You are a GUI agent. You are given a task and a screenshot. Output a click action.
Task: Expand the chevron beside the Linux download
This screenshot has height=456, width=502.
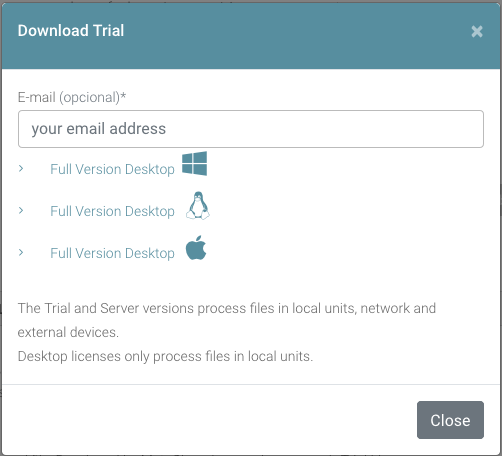21,211
